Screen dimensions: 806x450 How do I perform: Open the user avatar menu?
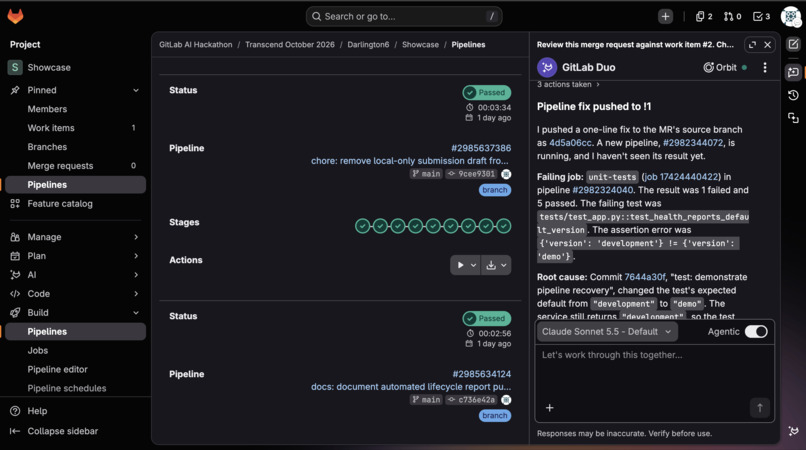click(790, 16)
